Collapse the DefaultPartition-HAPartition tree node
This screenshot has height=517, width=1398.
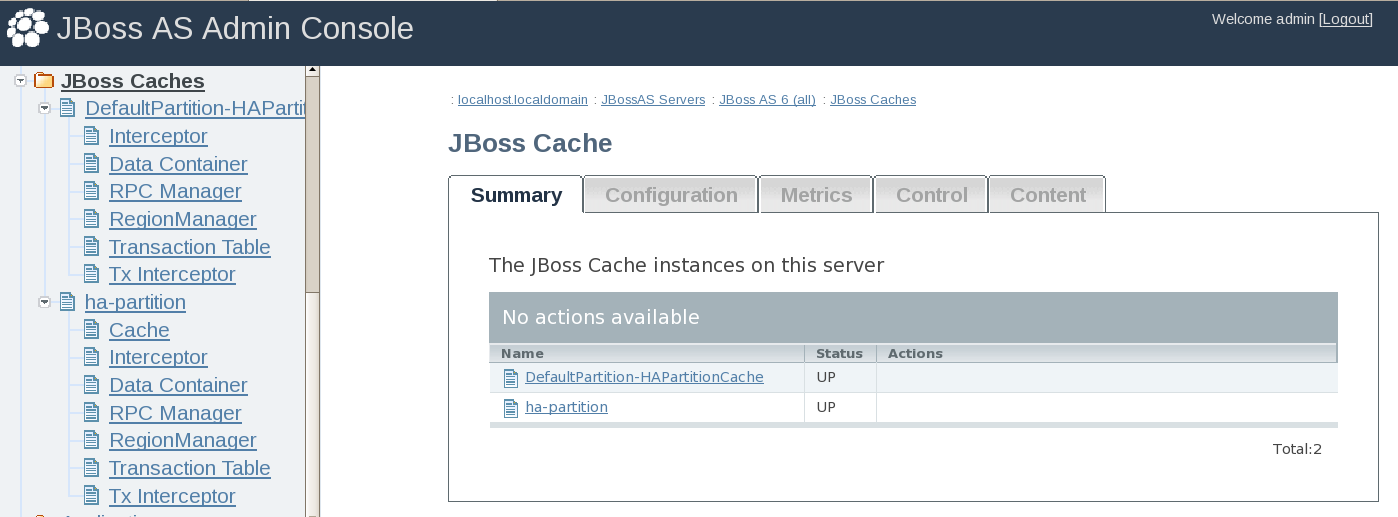coord(44,107)
